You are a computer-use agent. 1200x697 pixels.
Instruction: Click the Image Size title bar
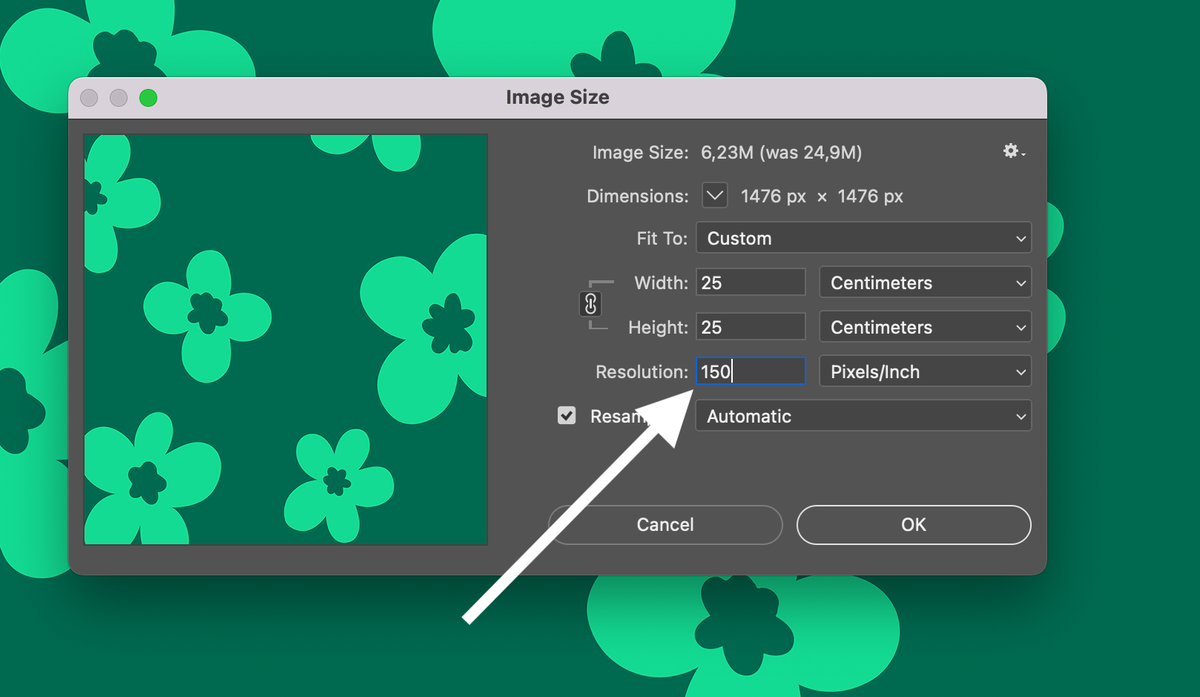point(557,98)
